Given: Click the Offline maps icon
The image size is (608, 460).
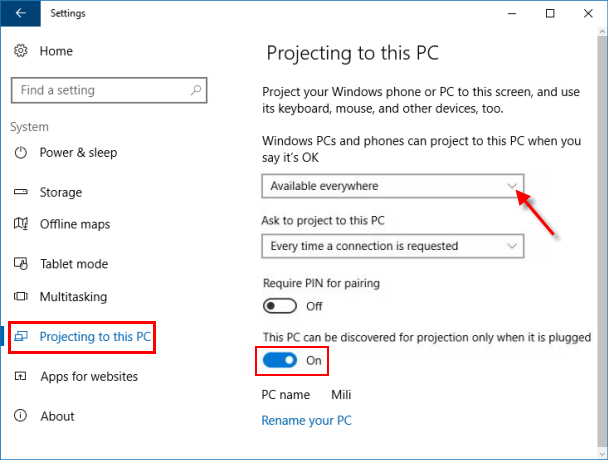Looking at the screenshot, I should pyautogui.click(x=22, y=225).
